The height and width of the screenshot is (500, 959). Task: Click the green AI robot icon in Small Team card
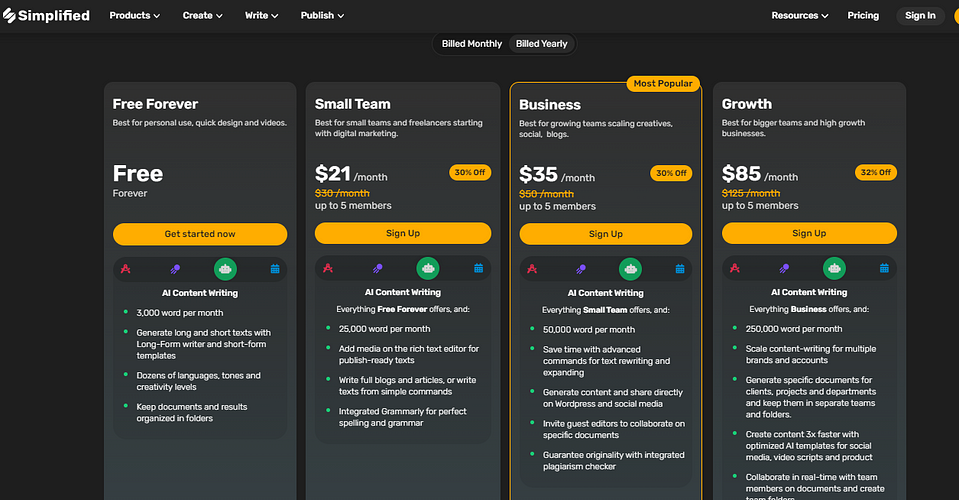428,268
